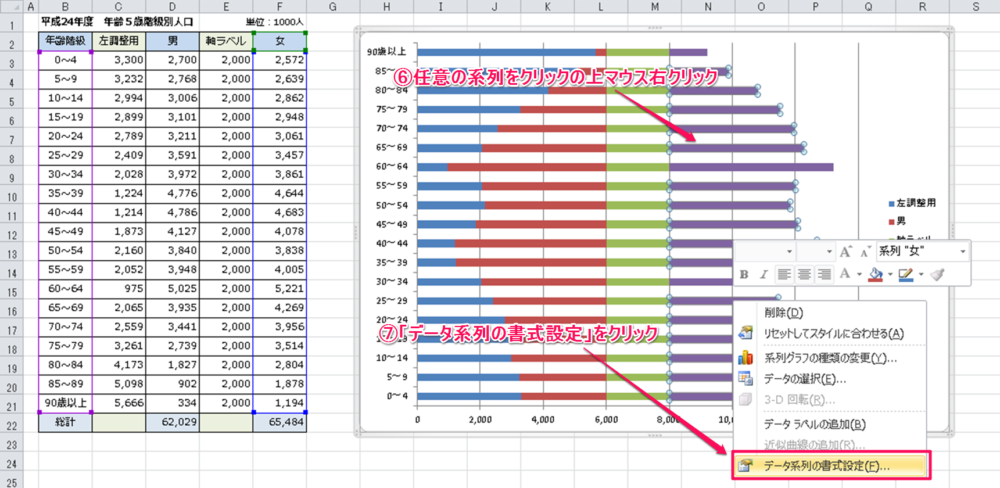The width and height of the screenshot is (1000, 488).
Task: Select the 年齢階級 header cell
Action: [65, 42]
